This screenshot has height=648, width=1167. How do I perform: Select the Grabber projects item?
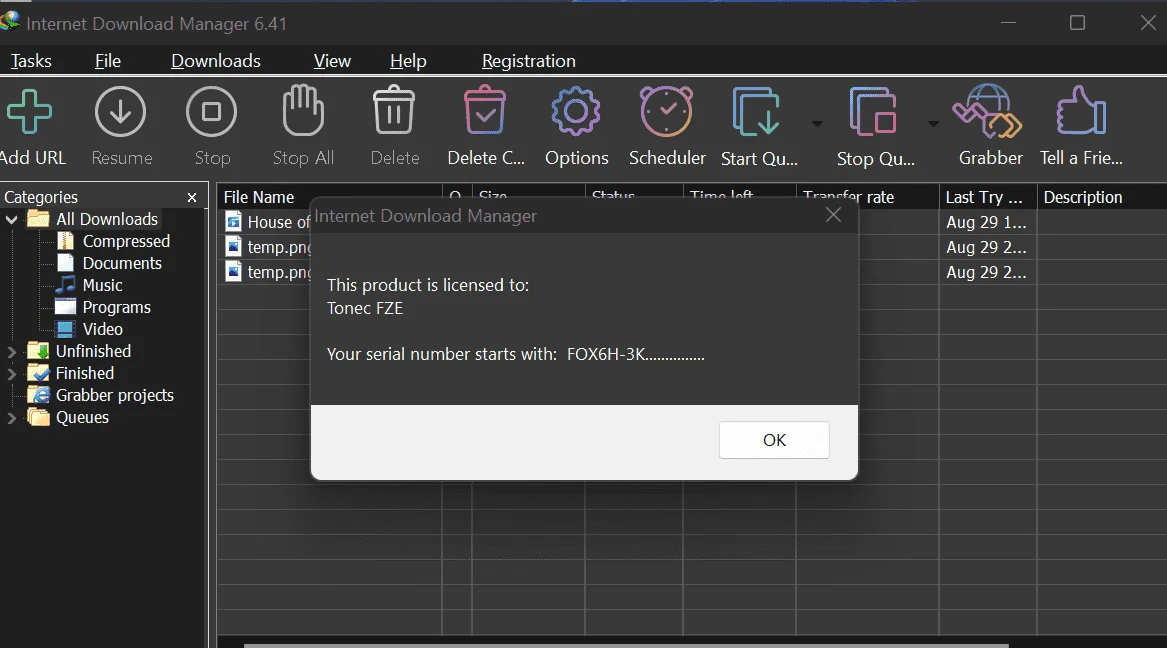tap(115, 395)
